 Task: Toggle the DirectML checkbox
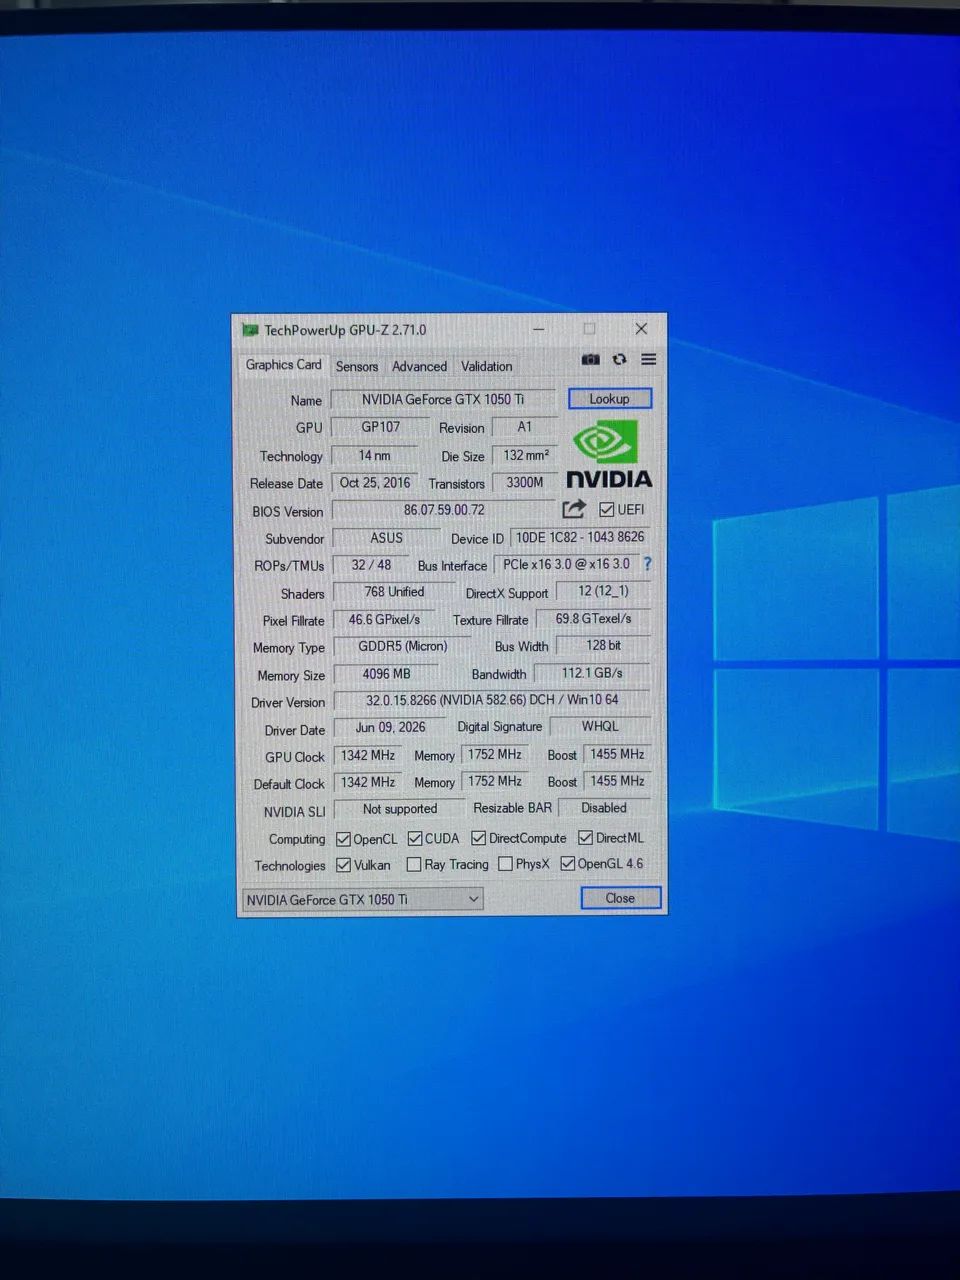click(586, 837)
